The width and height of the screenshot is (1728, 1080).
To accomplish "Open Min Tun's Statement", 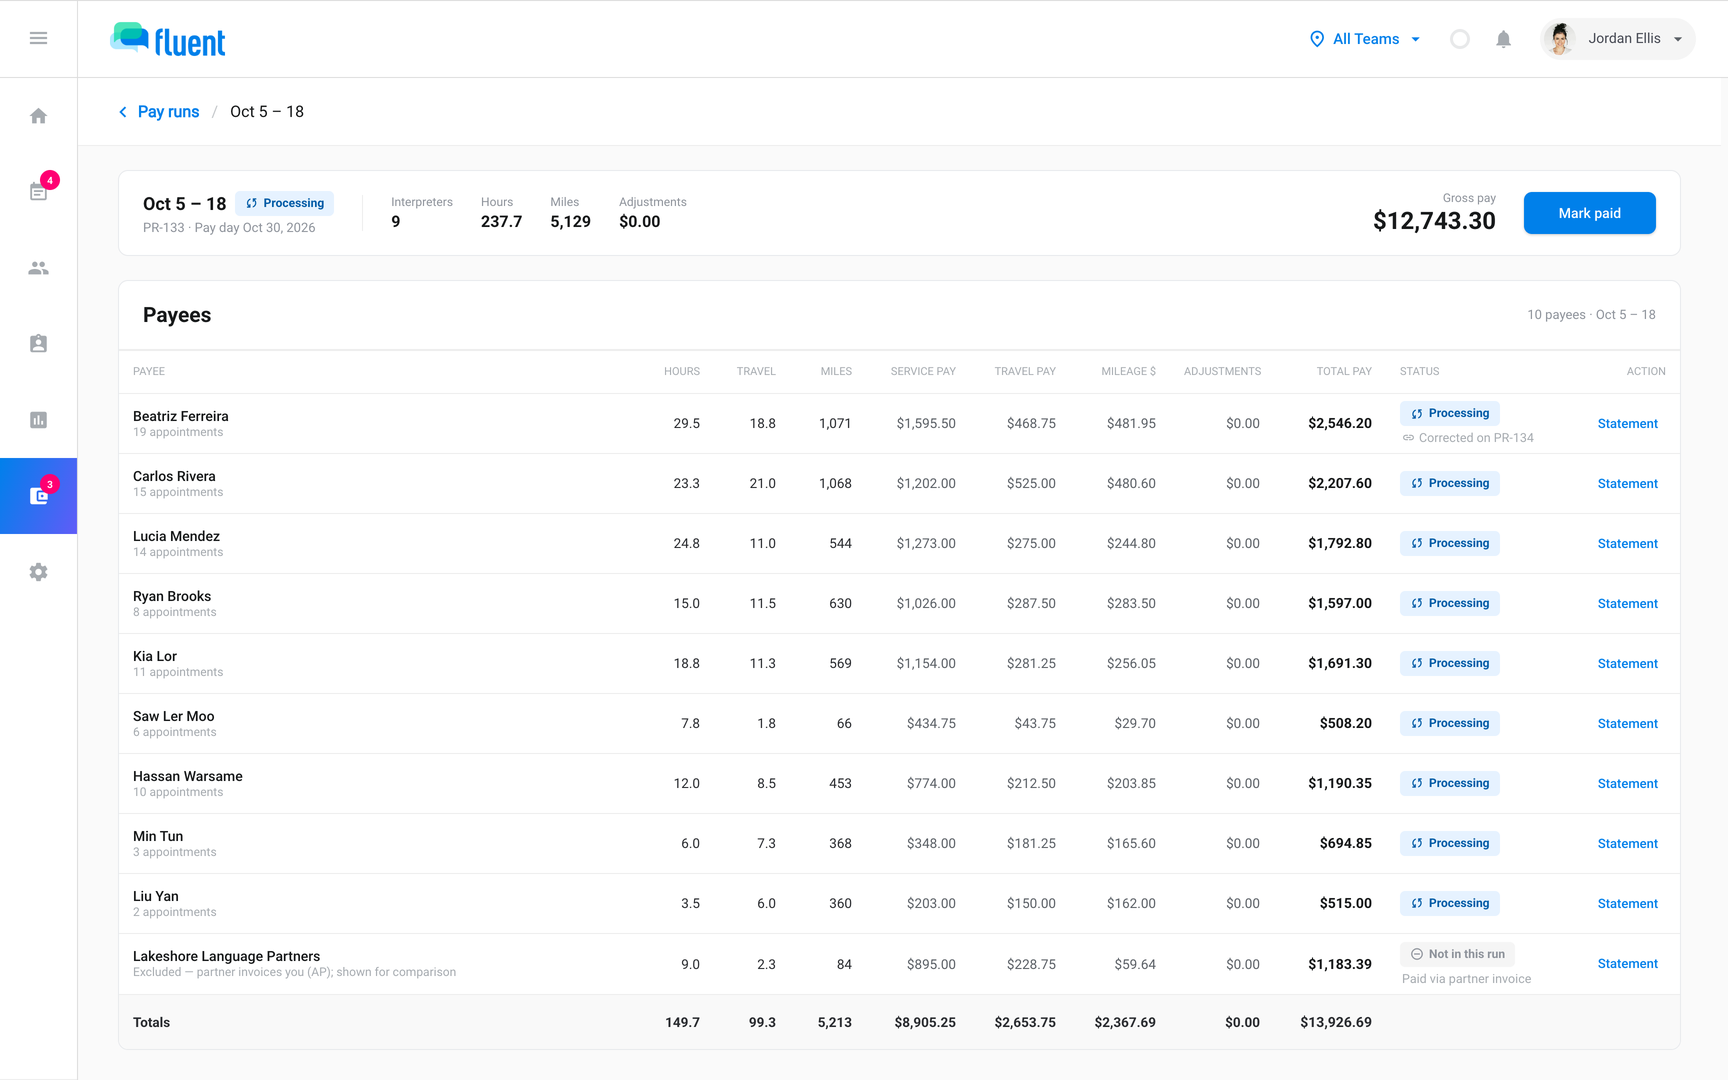I will click(1627, 844).
